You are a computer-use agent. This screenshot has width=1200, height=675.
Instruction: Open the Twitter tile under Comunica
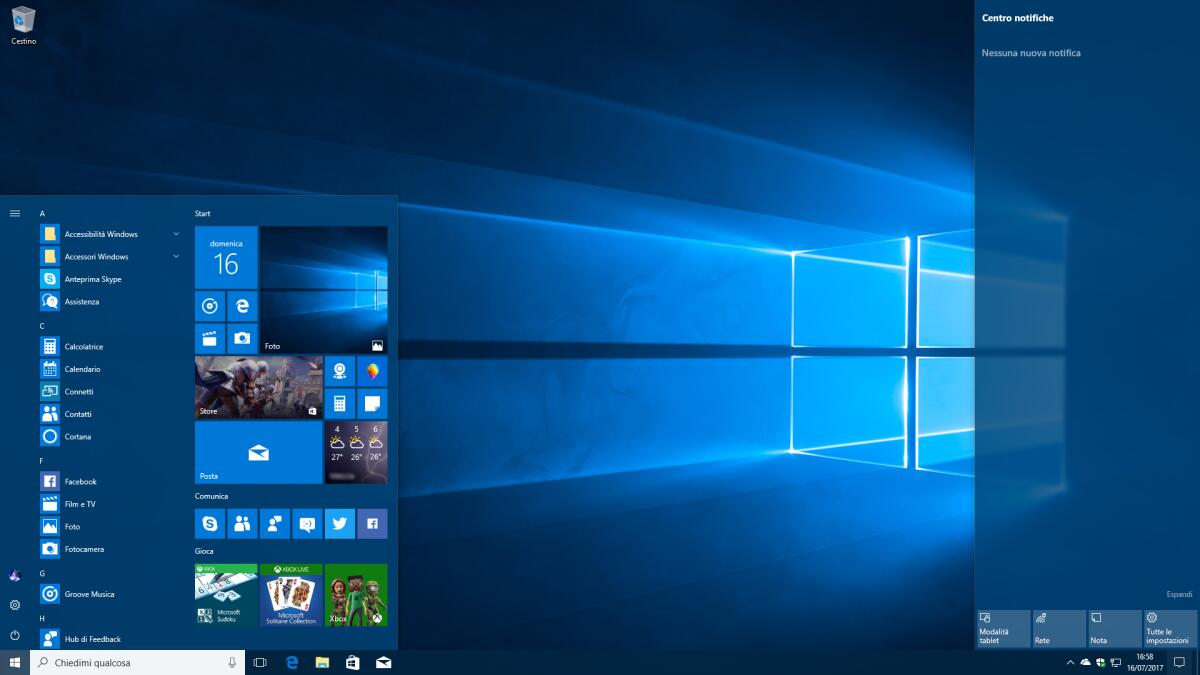pos(339,523)
